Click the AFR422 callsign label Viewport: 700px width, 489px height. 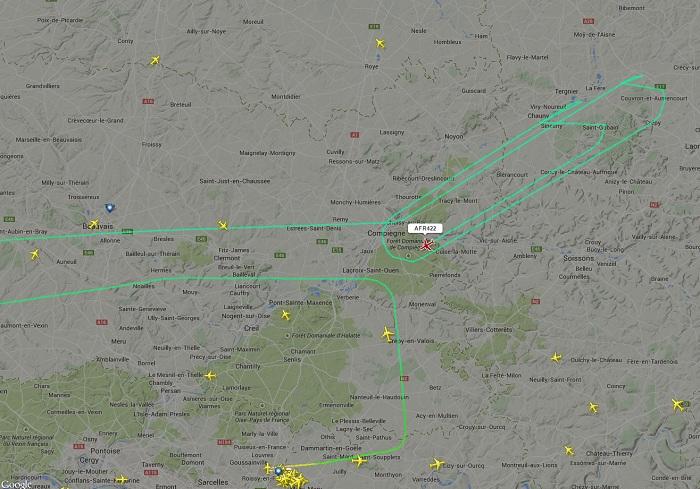[x=425, y=228]
